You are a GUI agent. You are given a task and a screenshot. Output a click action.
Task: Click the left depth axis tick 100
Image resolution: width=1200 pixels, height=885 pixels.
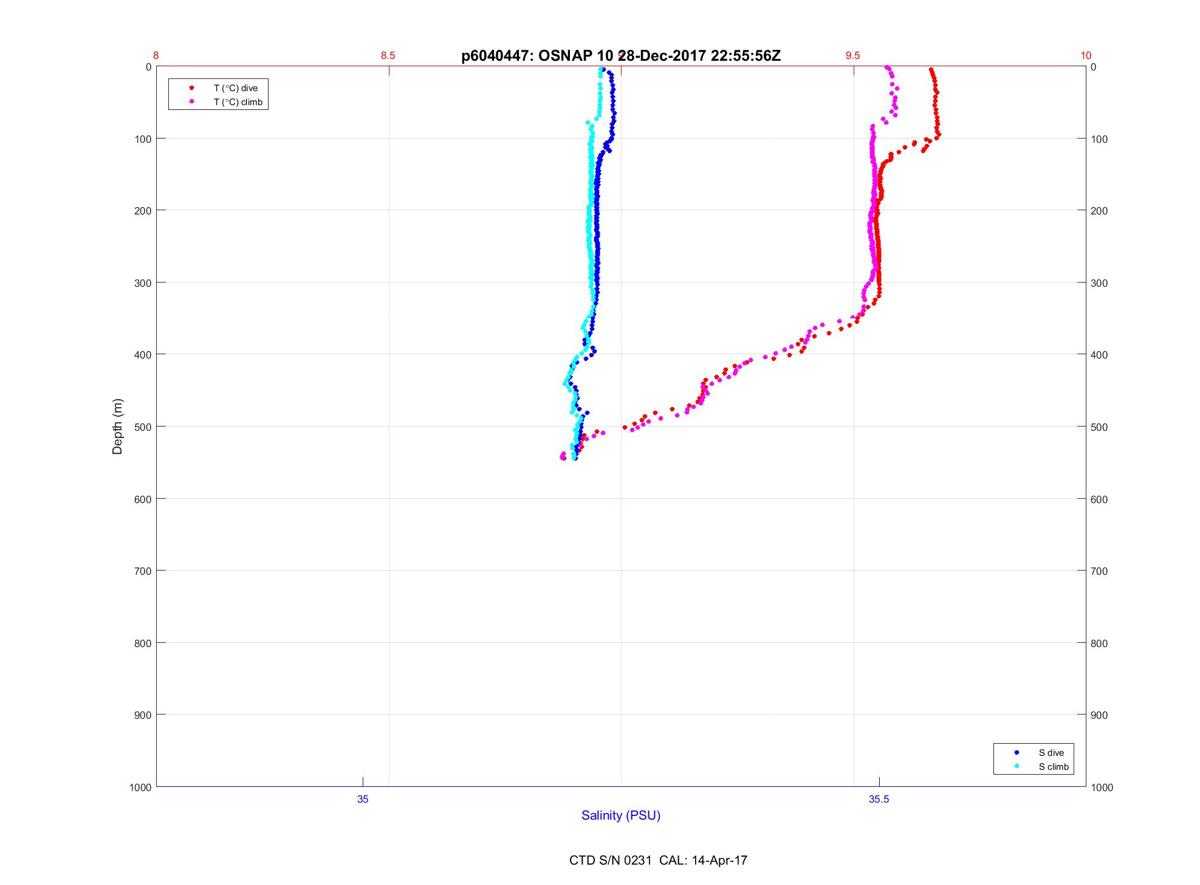143,139
